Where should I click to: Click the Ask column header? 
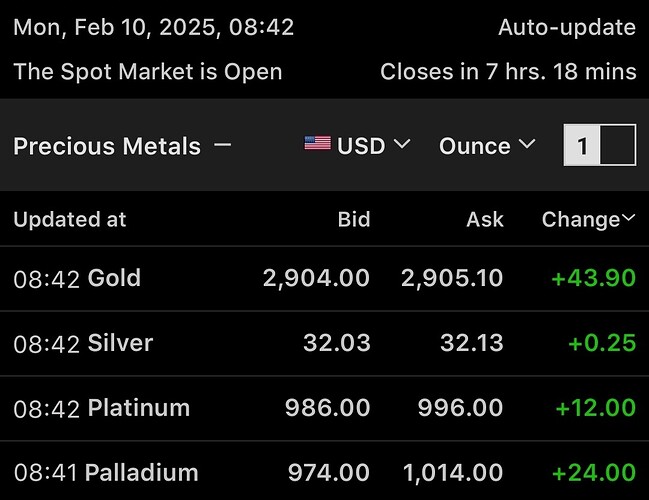coord(485,219)
